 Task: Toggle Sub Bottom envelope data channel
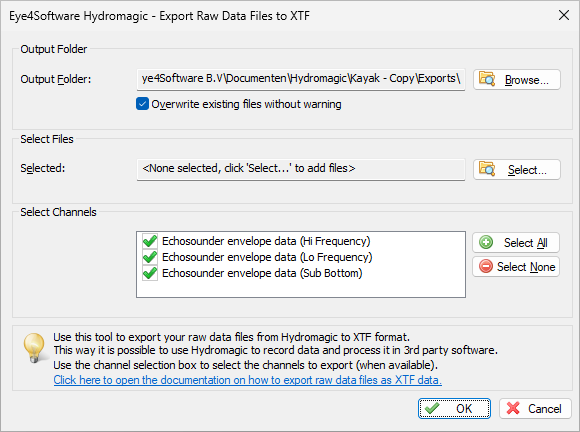[150, 273]
